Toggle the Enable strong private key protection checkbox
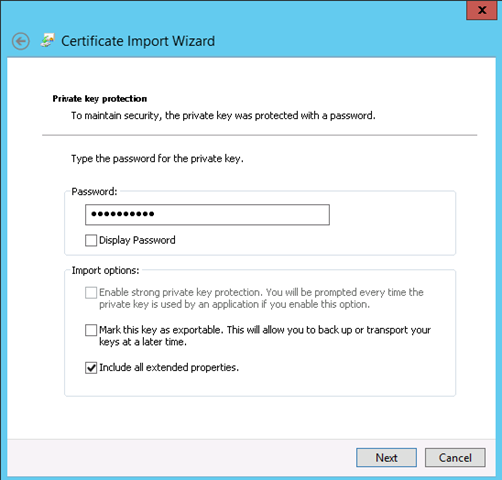 tap(91, 293)
